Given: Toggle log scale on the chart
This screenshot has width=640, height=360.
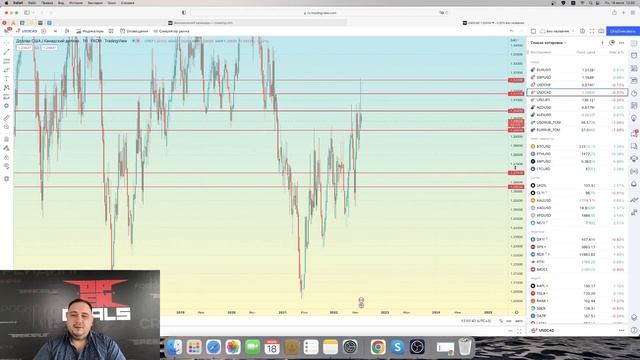Looking at the screenshot, I should 509,321.
